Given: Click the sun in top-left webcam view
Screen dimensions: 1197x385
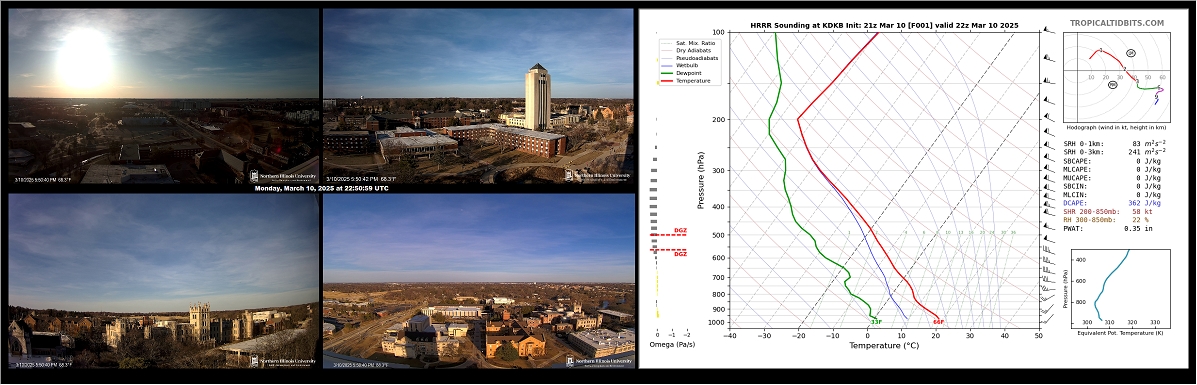Looking at the screenshot, I should [84, 59].
